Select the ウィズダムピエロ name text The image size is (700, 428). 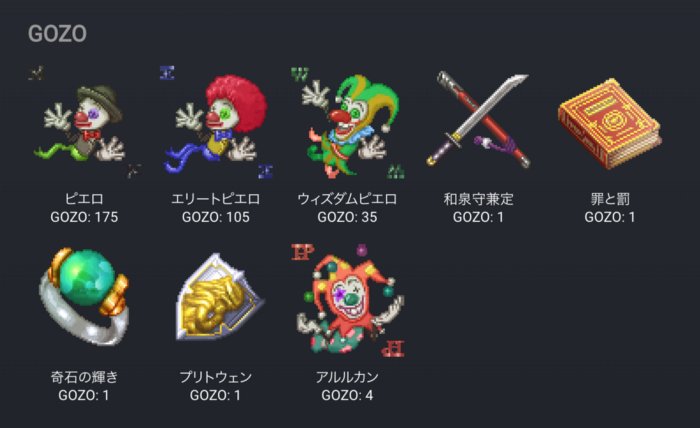pos(347,199)
